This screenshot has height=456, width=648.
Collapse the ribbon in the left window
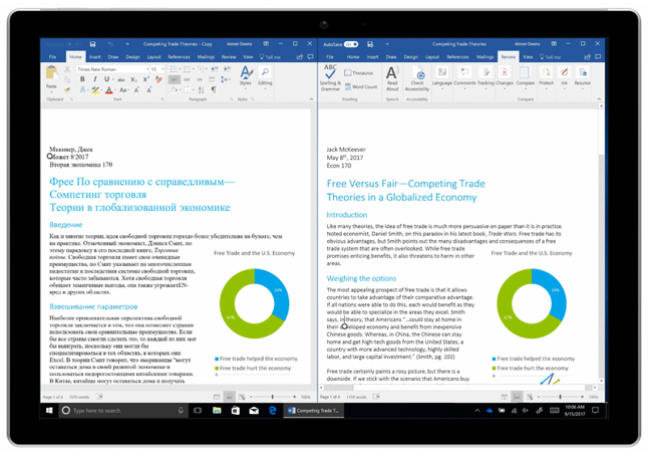(311, 99)
